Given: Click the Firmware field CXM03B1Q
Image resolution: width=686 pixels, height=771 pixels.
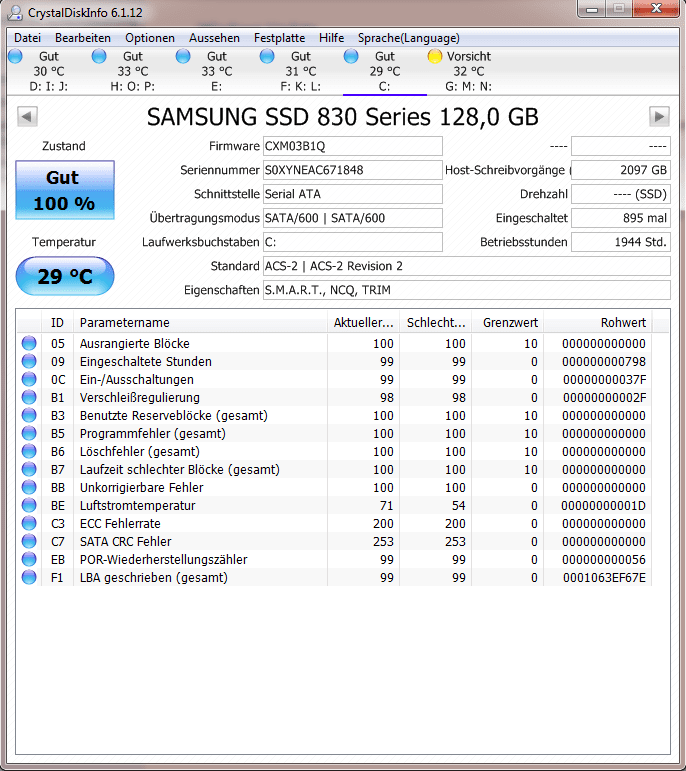Looking at the screenshot, I should pos(353,146).
